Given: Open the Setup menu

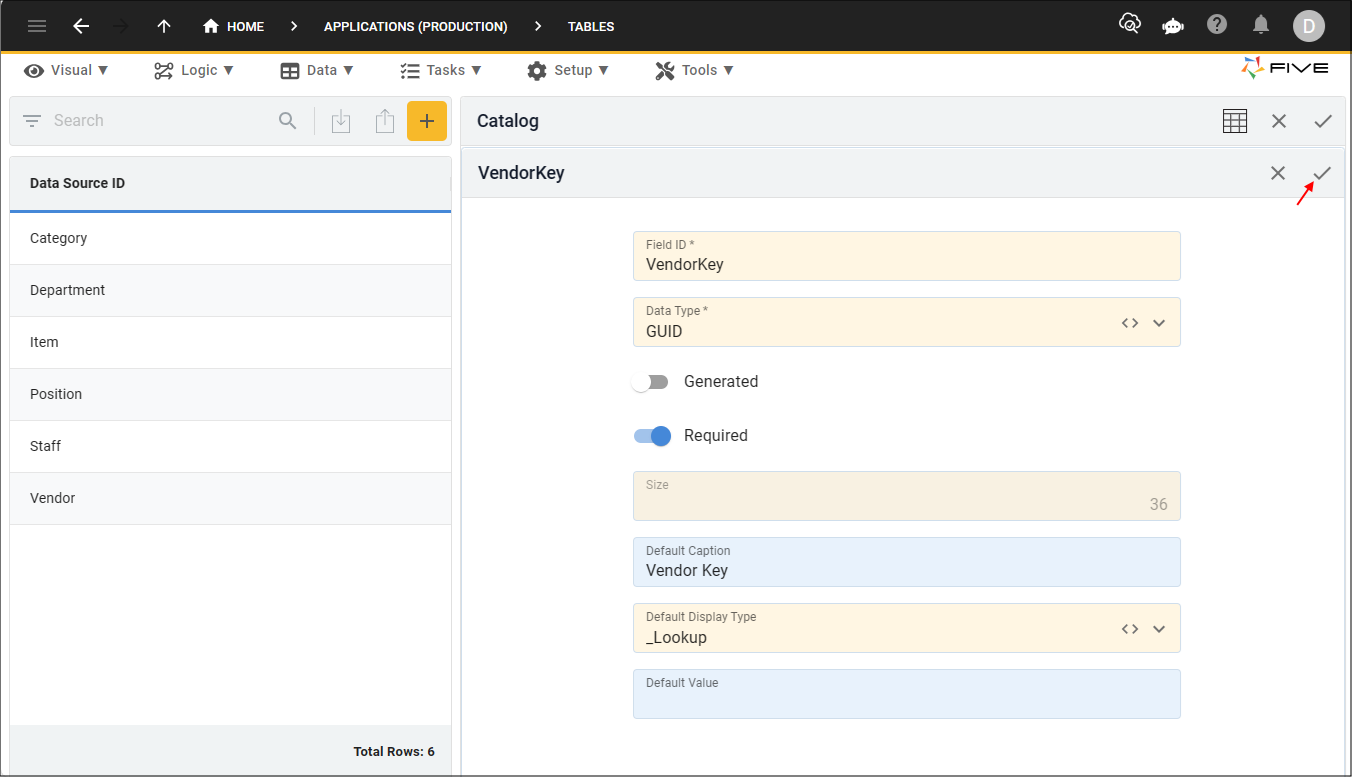Looking at the screenshot, I should click(x=568, y=70).
